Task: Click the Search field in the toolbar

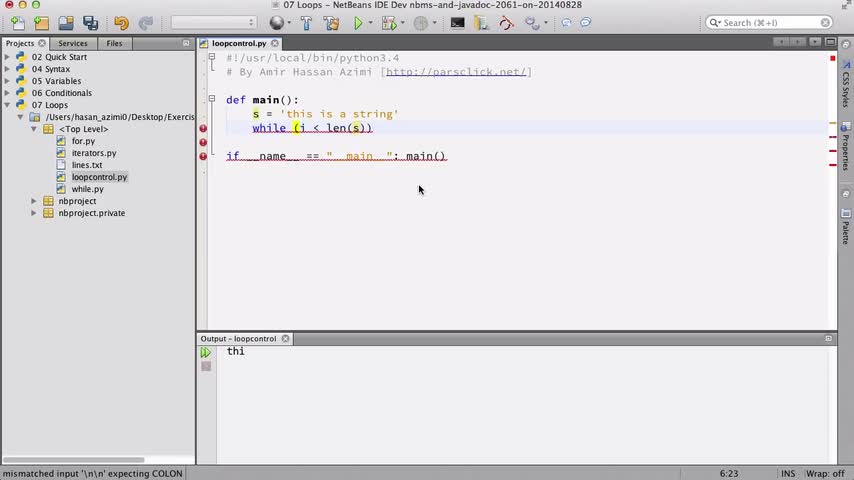Action: 768,22
